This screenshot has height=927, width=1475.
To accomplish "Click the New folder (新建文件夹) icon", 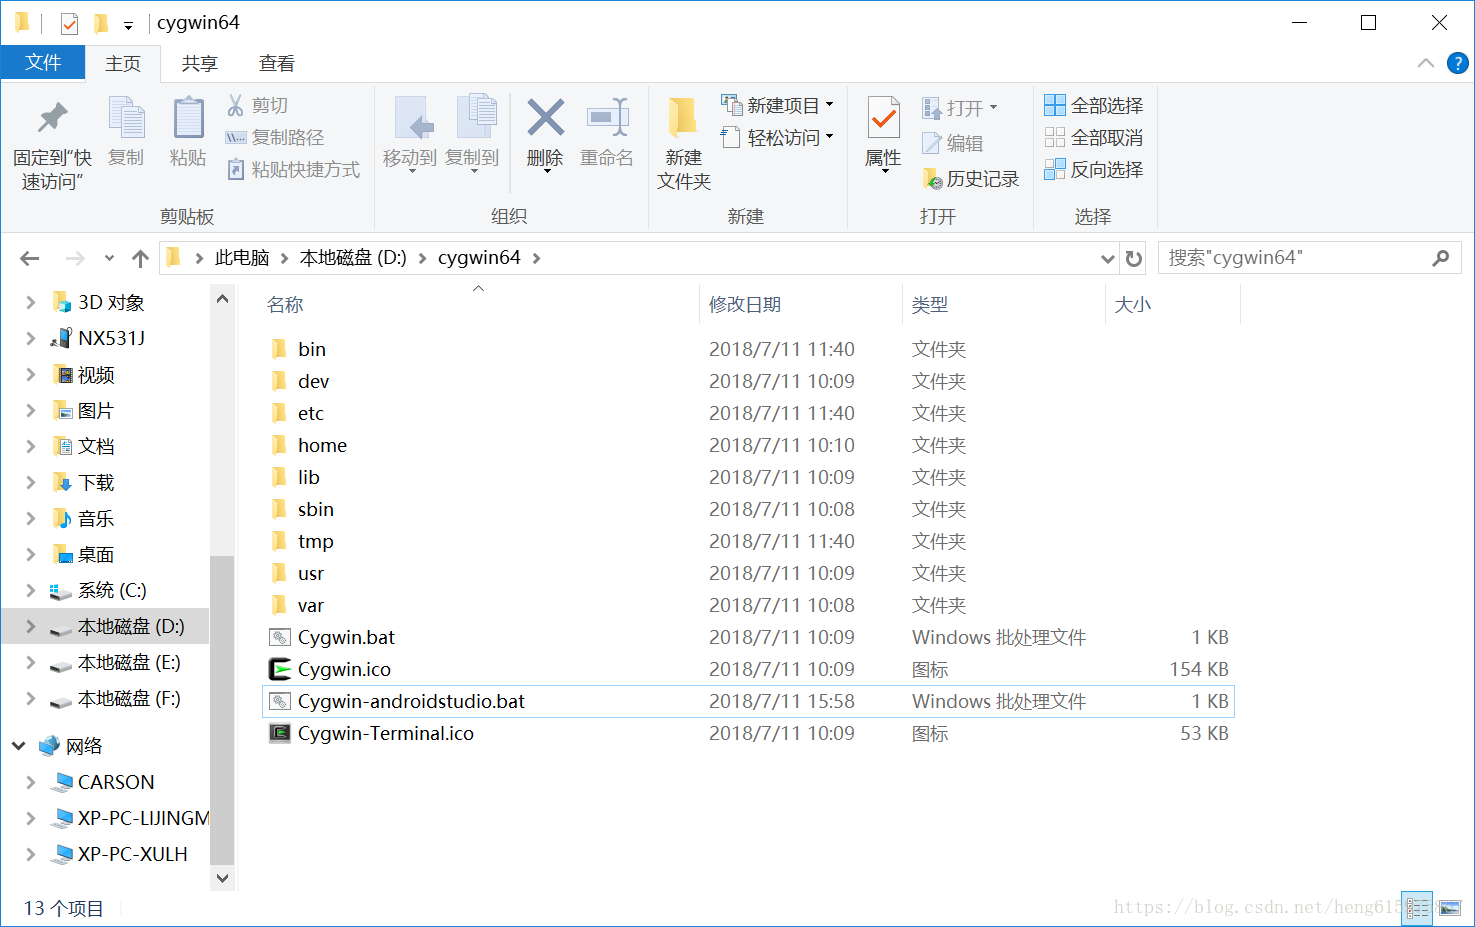I will 683,118.
